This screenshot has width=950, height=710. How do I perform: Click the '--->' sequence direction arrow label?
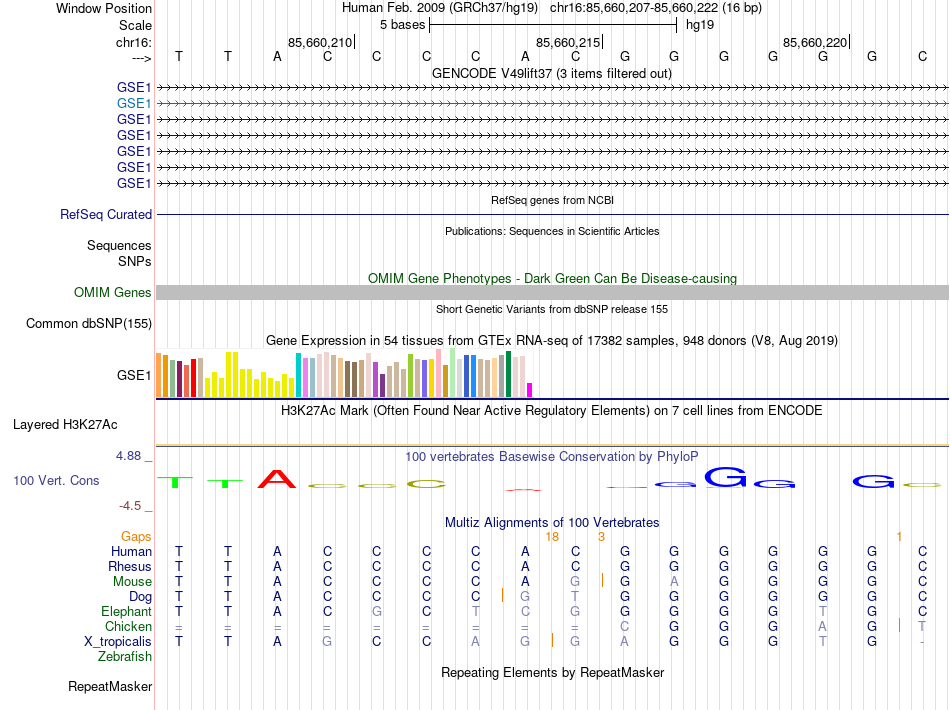tap(142, 58)
